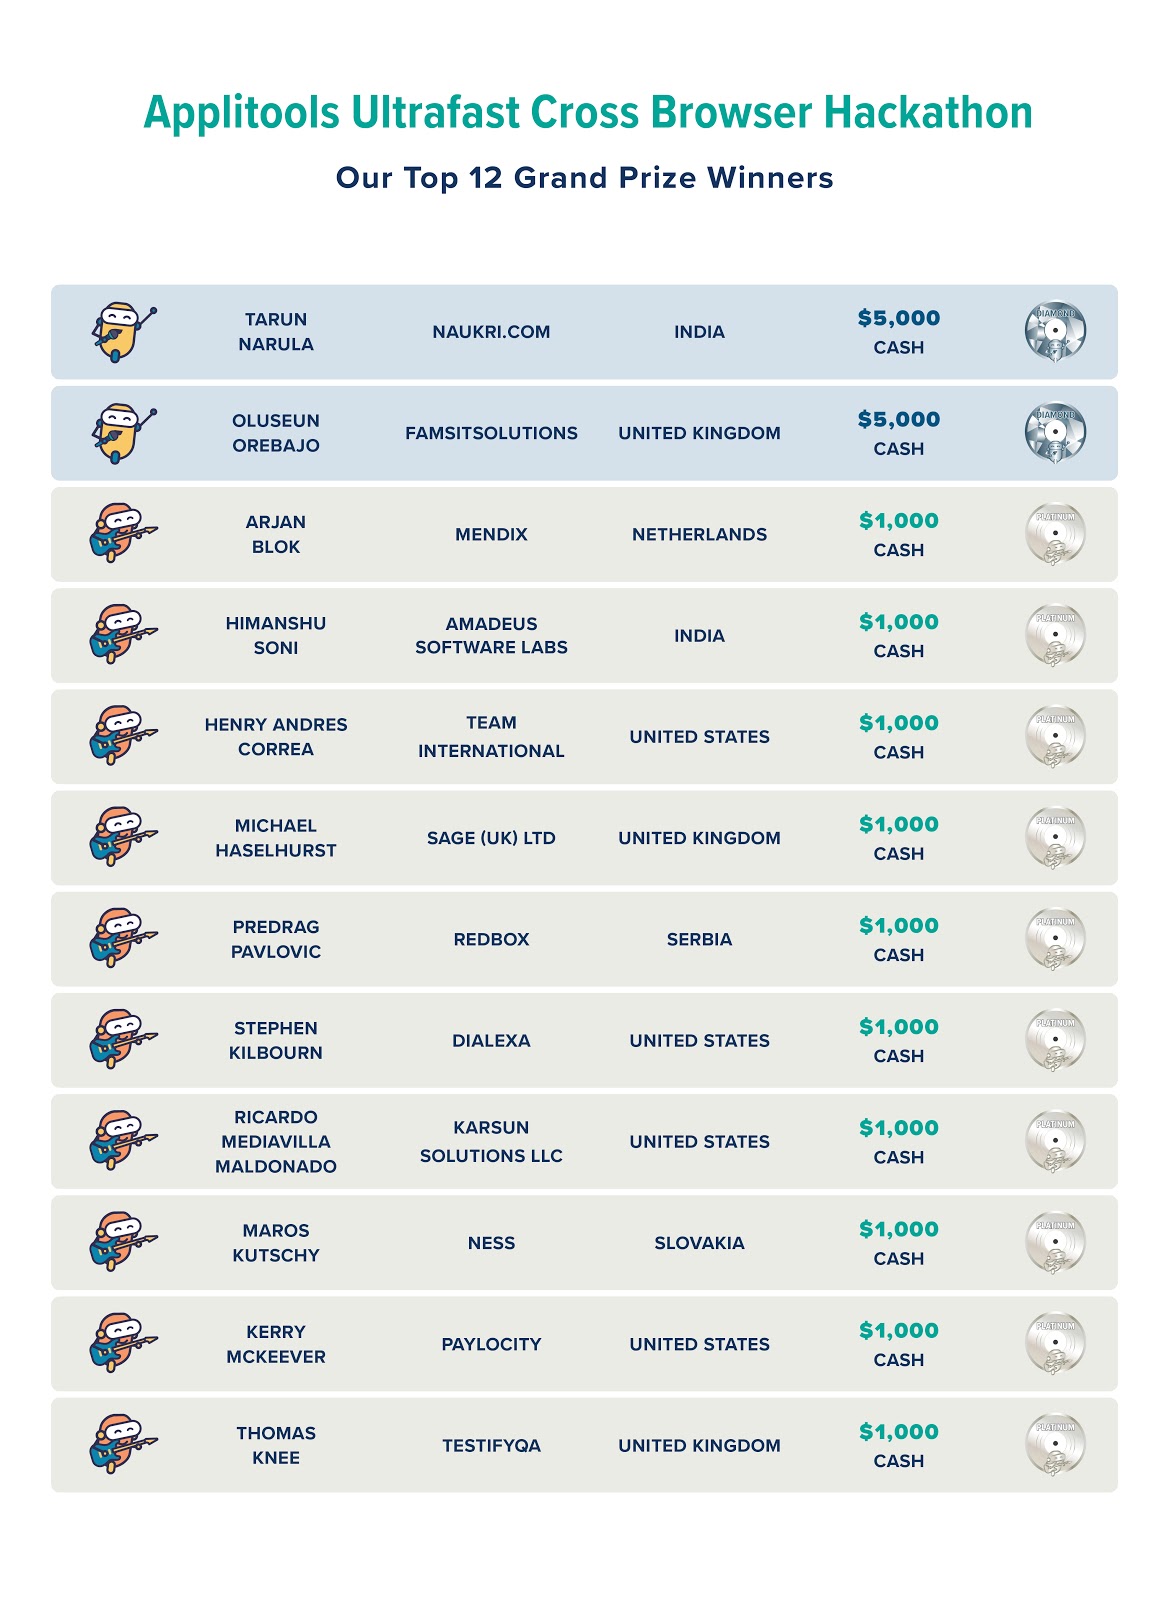This screenshot has width=1169, height=1600.
Task: Click the Platinum disc badge in TestifyQA row
Action: click(x=1055, y=1445)
